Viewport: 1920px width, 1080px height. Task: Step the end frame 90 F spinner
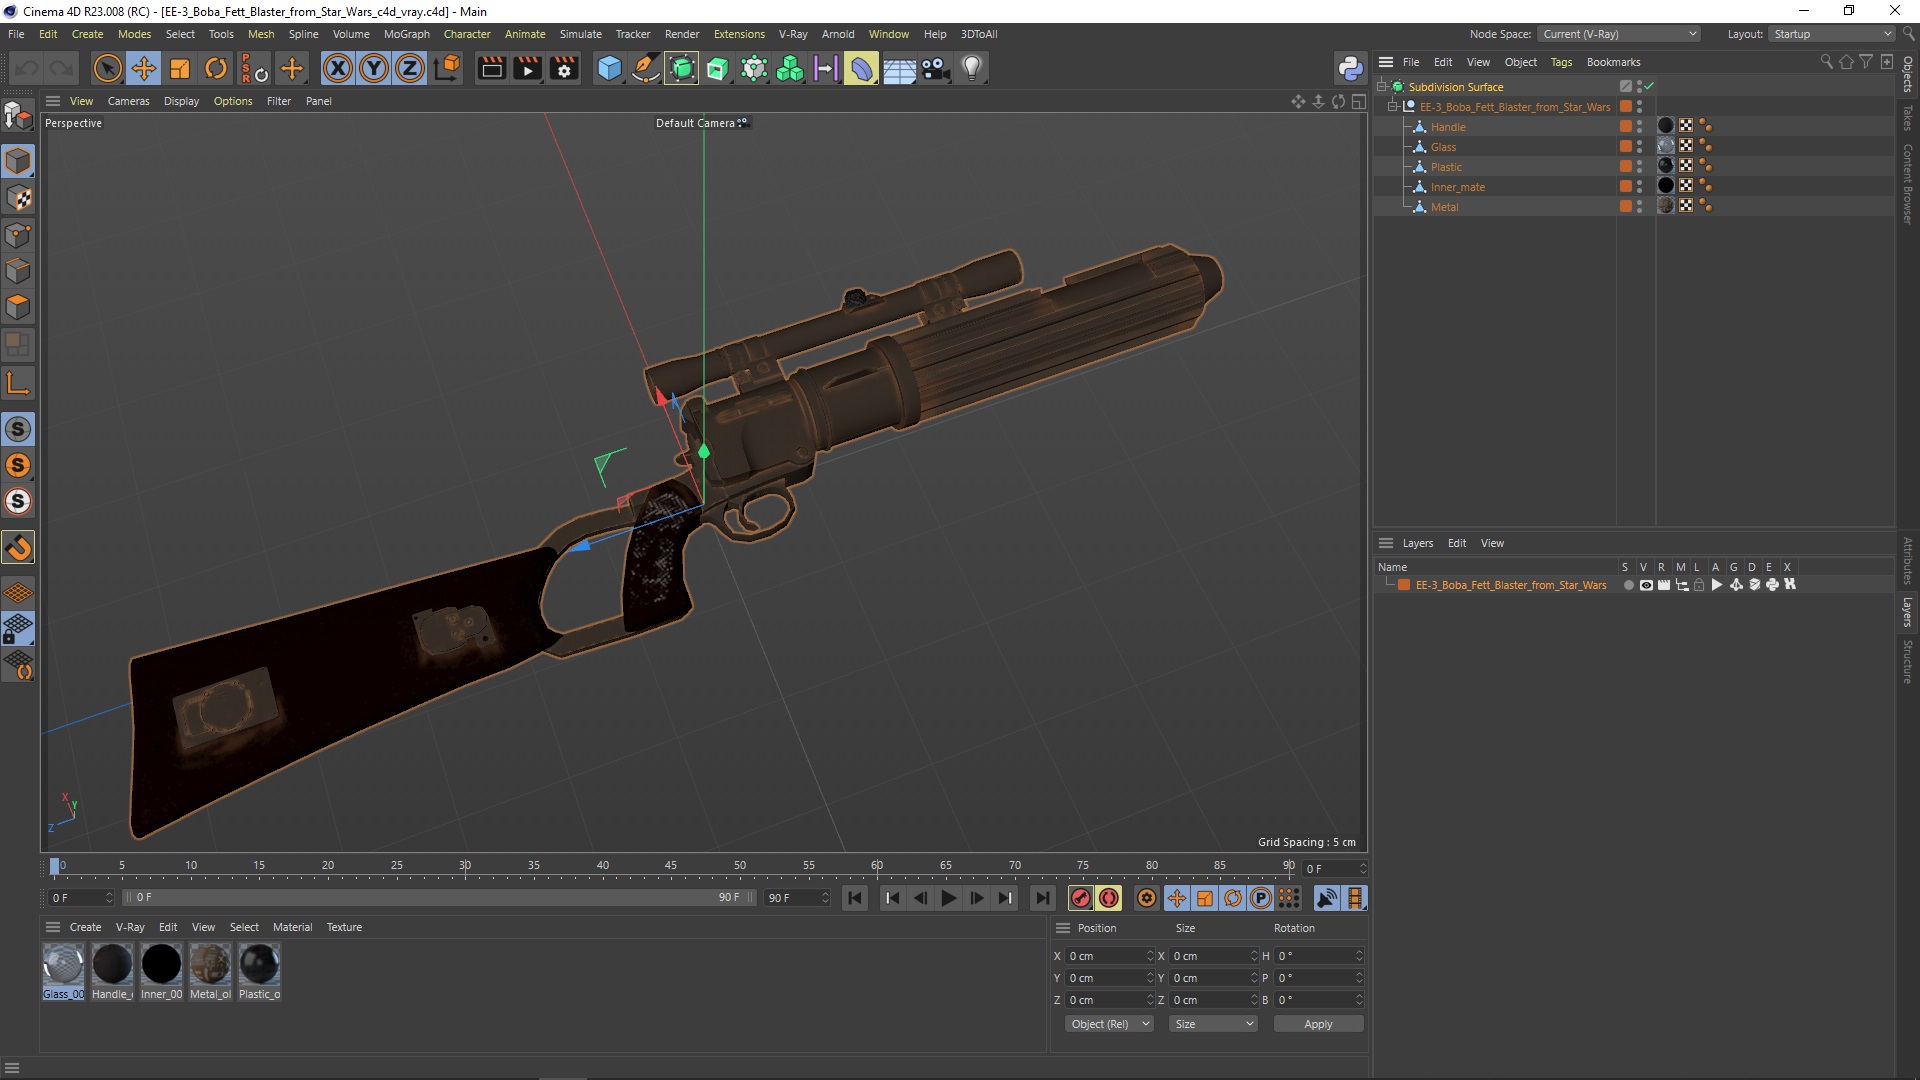click(825, 898)
